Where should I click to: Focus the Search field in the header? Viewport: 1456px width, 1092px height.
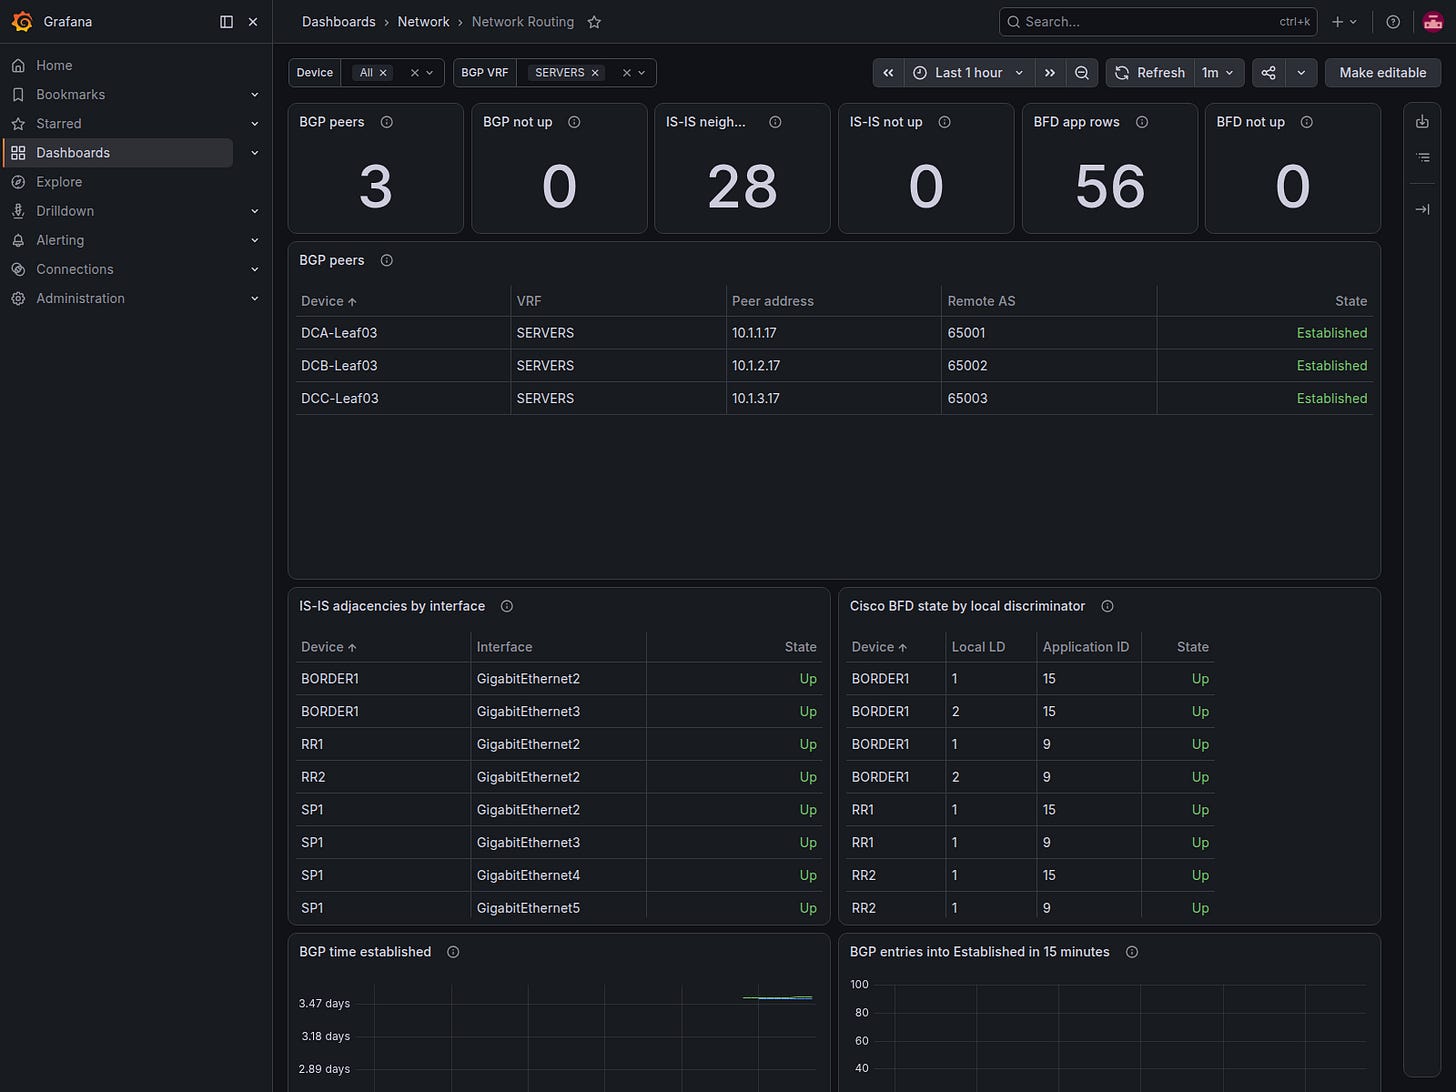coord(1158,22)
